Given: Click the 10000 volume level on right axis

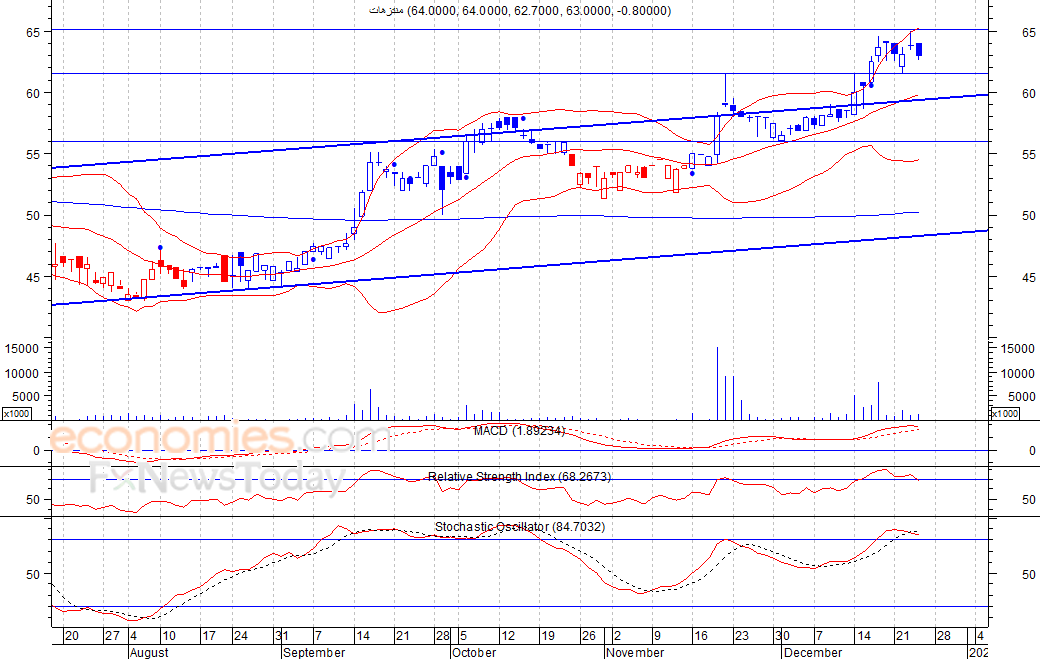Looking at the screenshot, I should tap(1017, 373).
